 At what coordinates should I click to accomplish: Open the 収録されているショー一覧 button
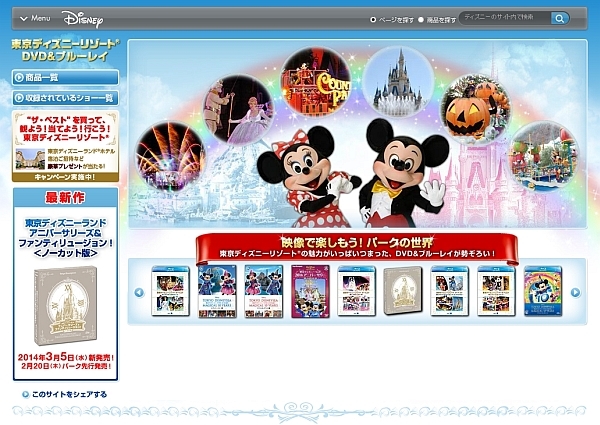coord(65,98)
